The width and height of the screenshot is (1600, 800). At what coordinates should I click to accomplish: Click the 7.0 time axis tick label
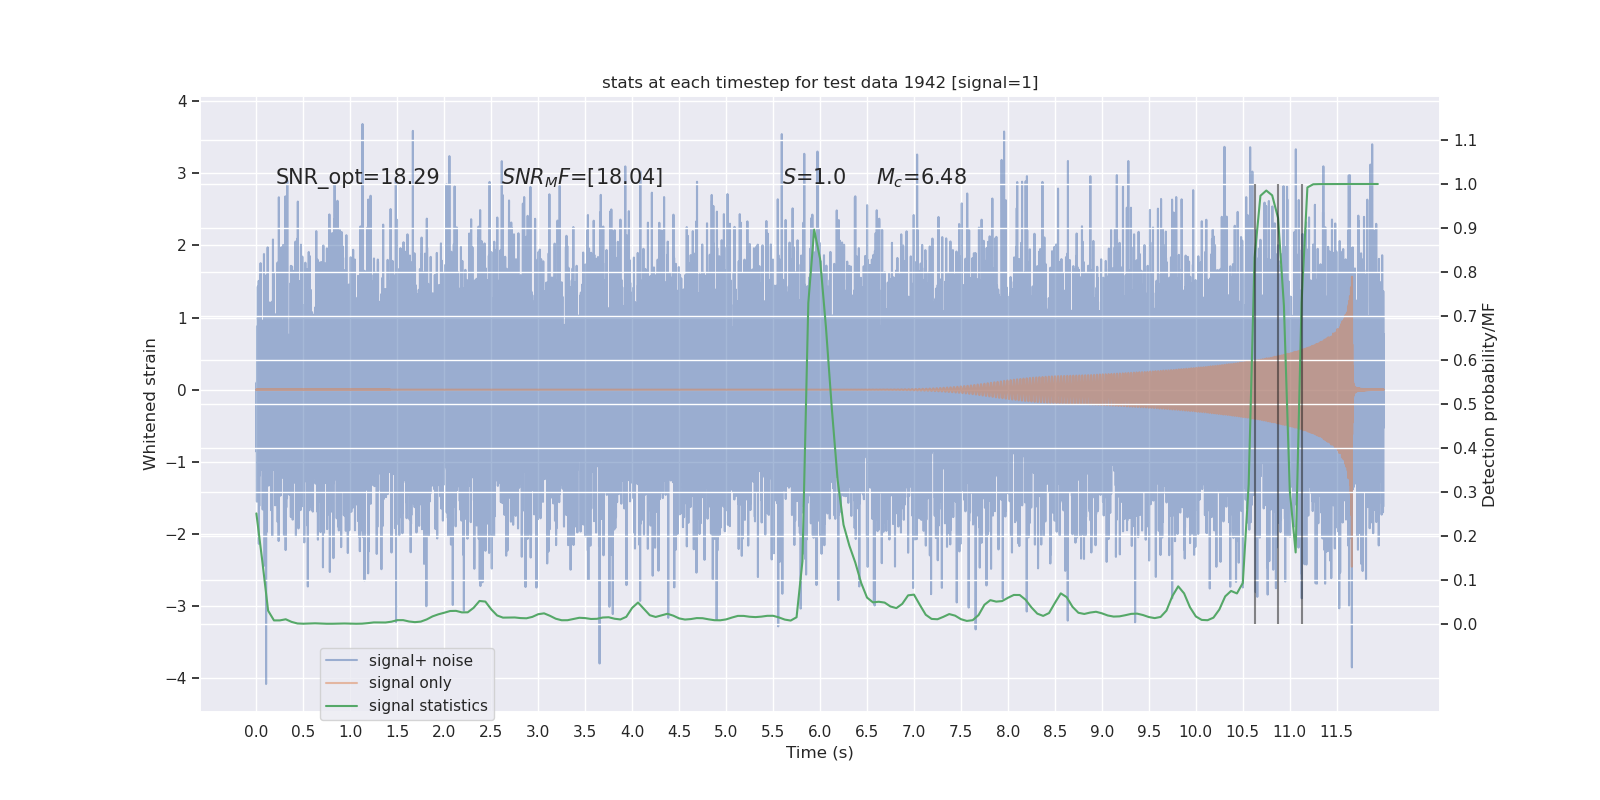[914, 732]
